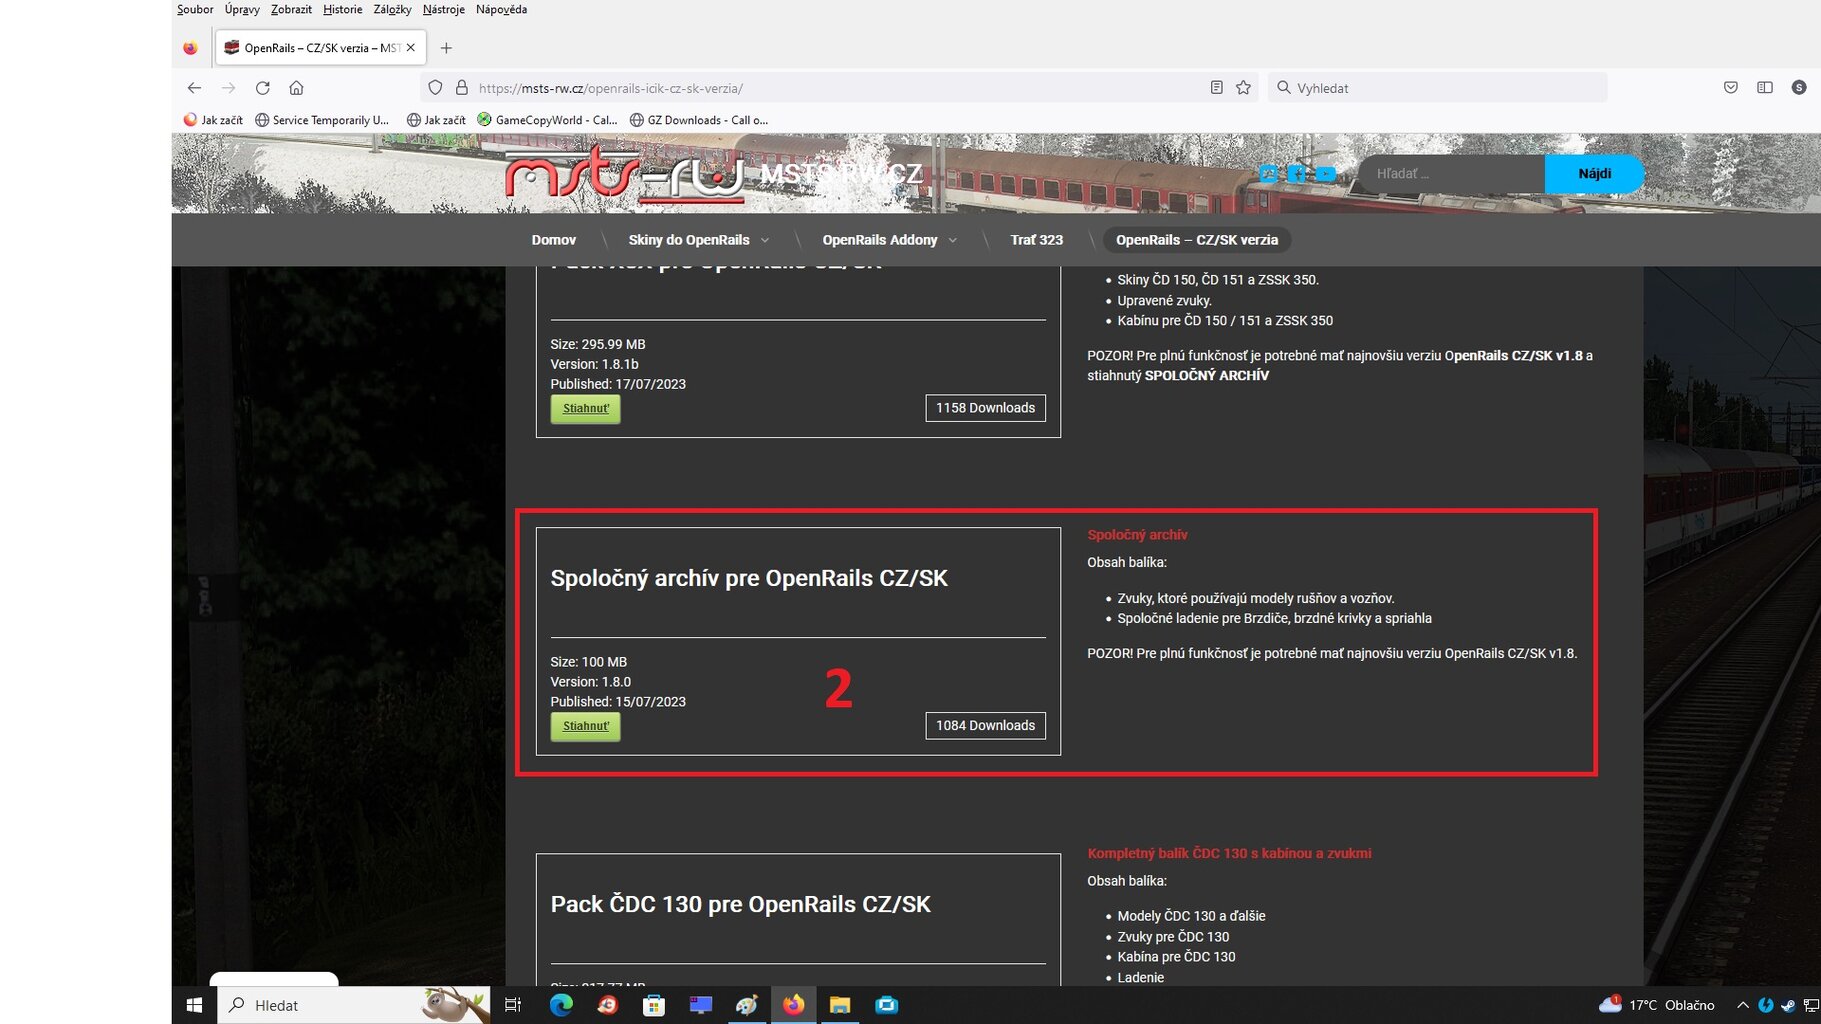Expand the OpenRails Addony submenu
Viewport: 1821px width, 1024px height.
pos(953,240)
